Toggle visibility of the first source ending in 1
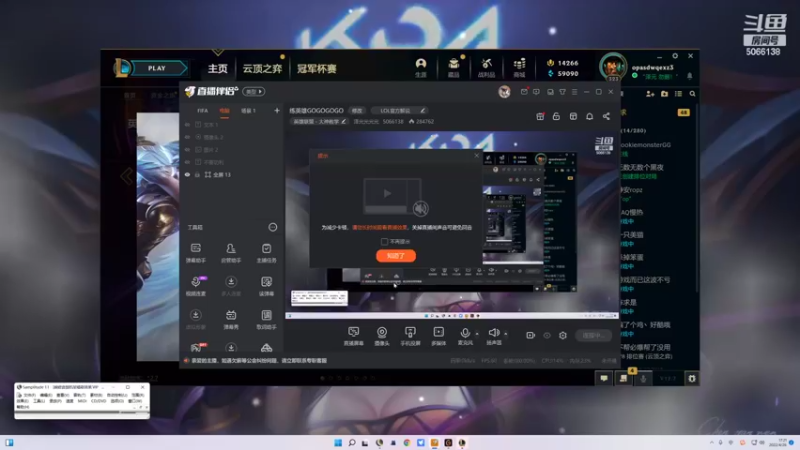The image size is (800, 450). pos(187,124)
